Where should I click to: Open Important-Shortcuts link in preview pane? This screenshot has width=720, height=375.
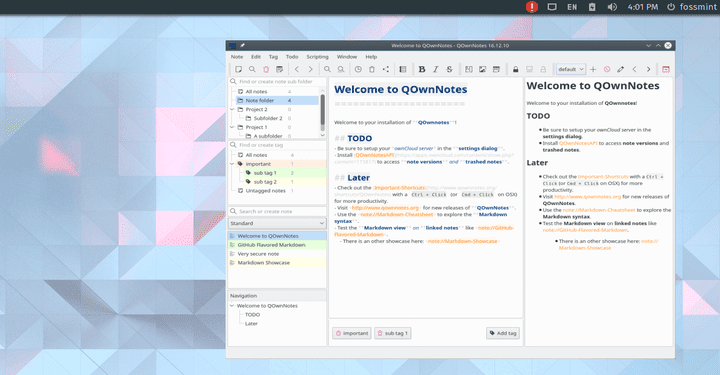click(603, 177)
